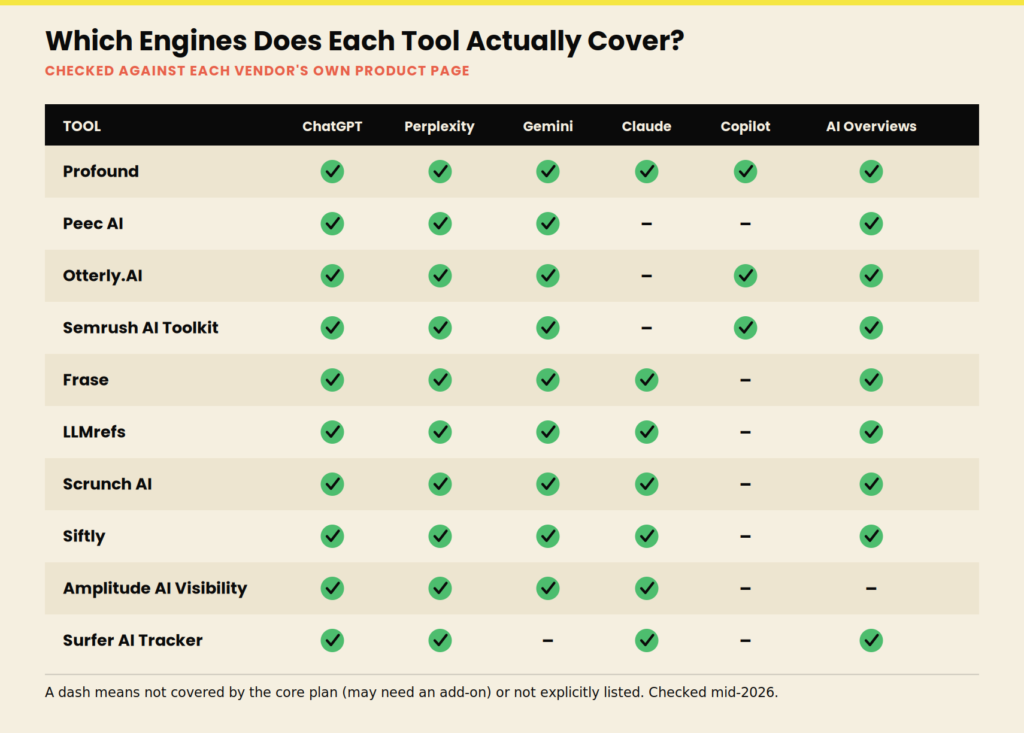Click the dash in Frase's Copilot cell

point(745,380)
